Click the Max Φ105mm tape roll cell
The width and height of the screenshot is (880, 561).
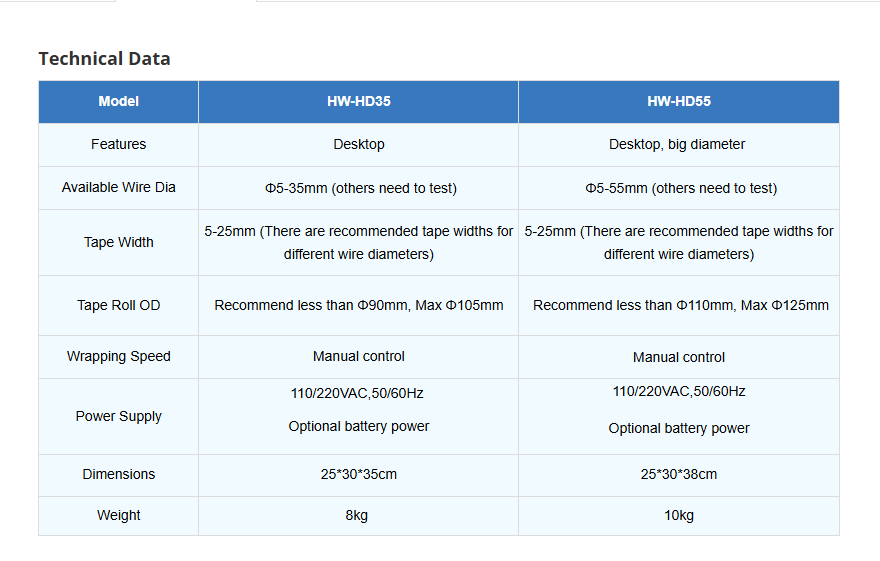359,305
